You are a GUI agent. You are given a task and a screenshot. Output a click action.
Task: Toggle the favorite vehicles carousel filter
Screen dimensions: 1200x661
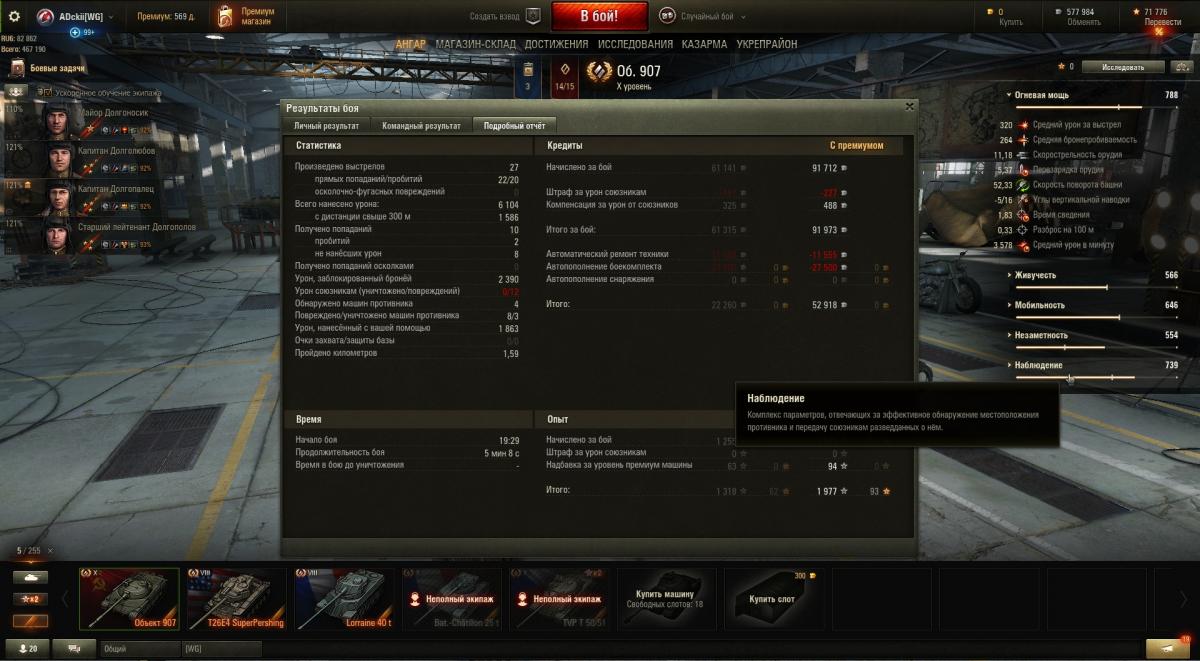pos(30,620)
